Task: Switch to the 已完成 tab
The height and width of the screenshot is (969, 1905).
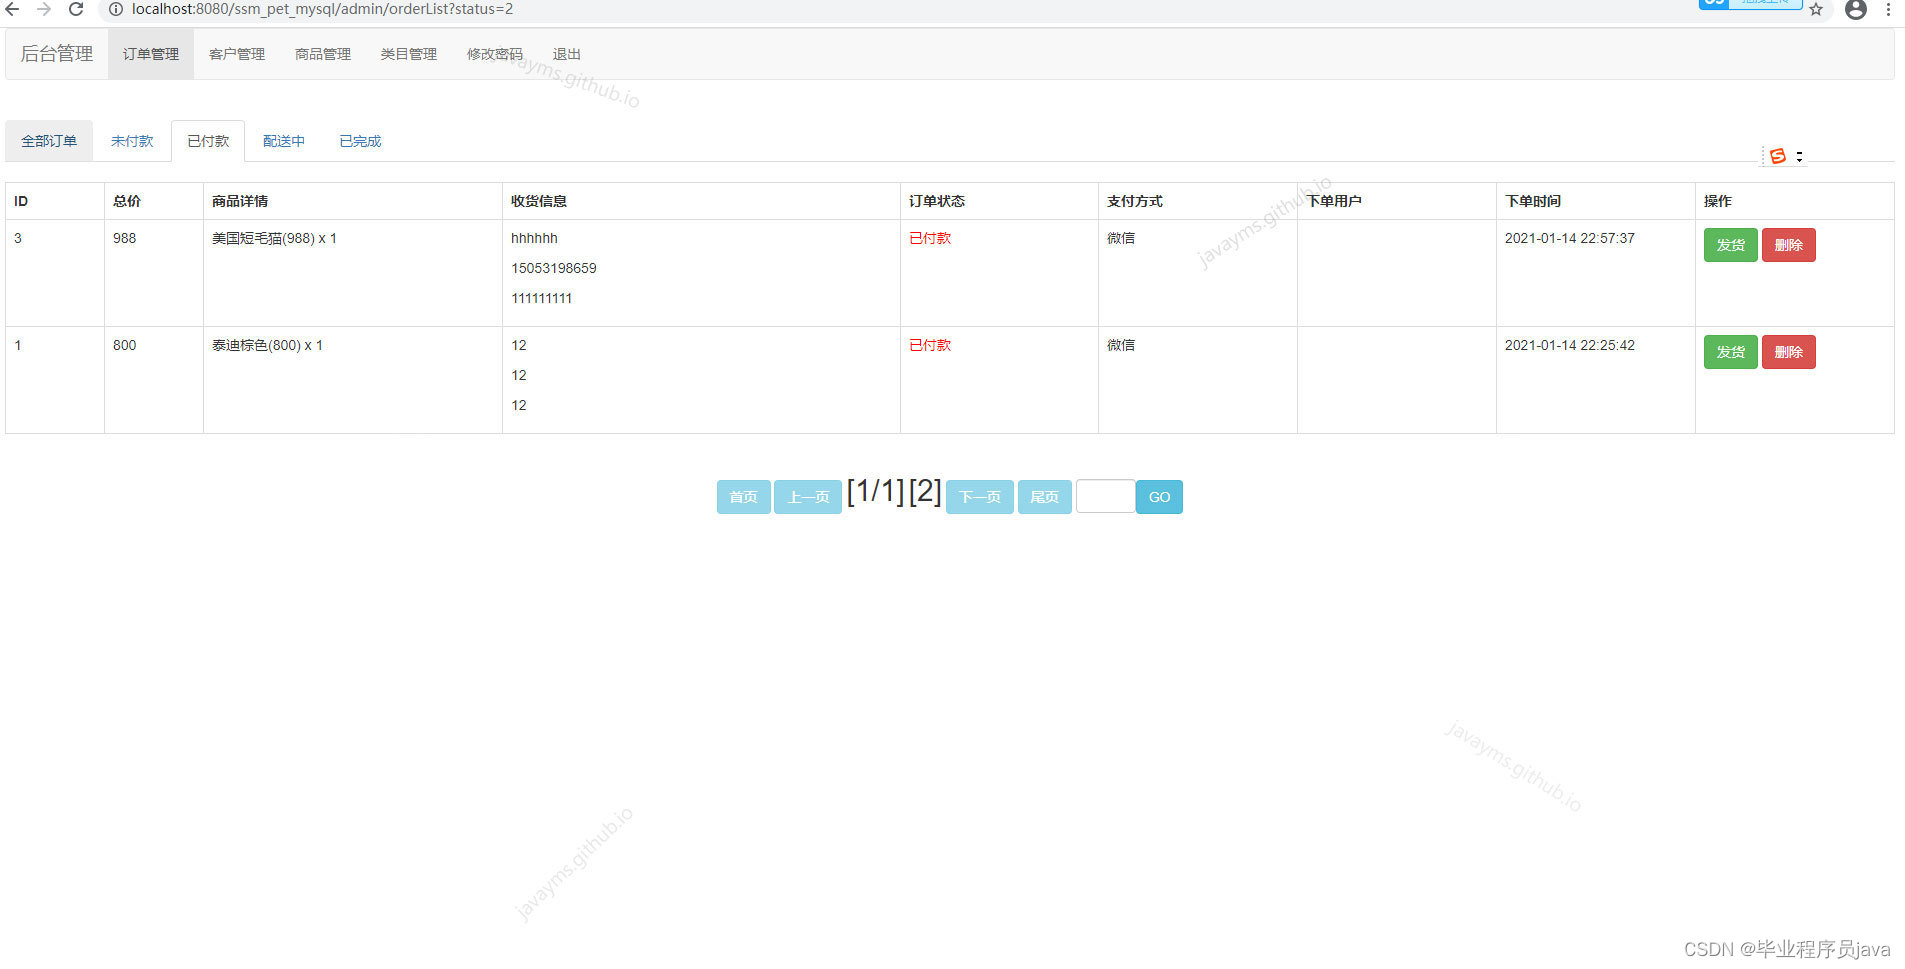Action: pos(360,141)
